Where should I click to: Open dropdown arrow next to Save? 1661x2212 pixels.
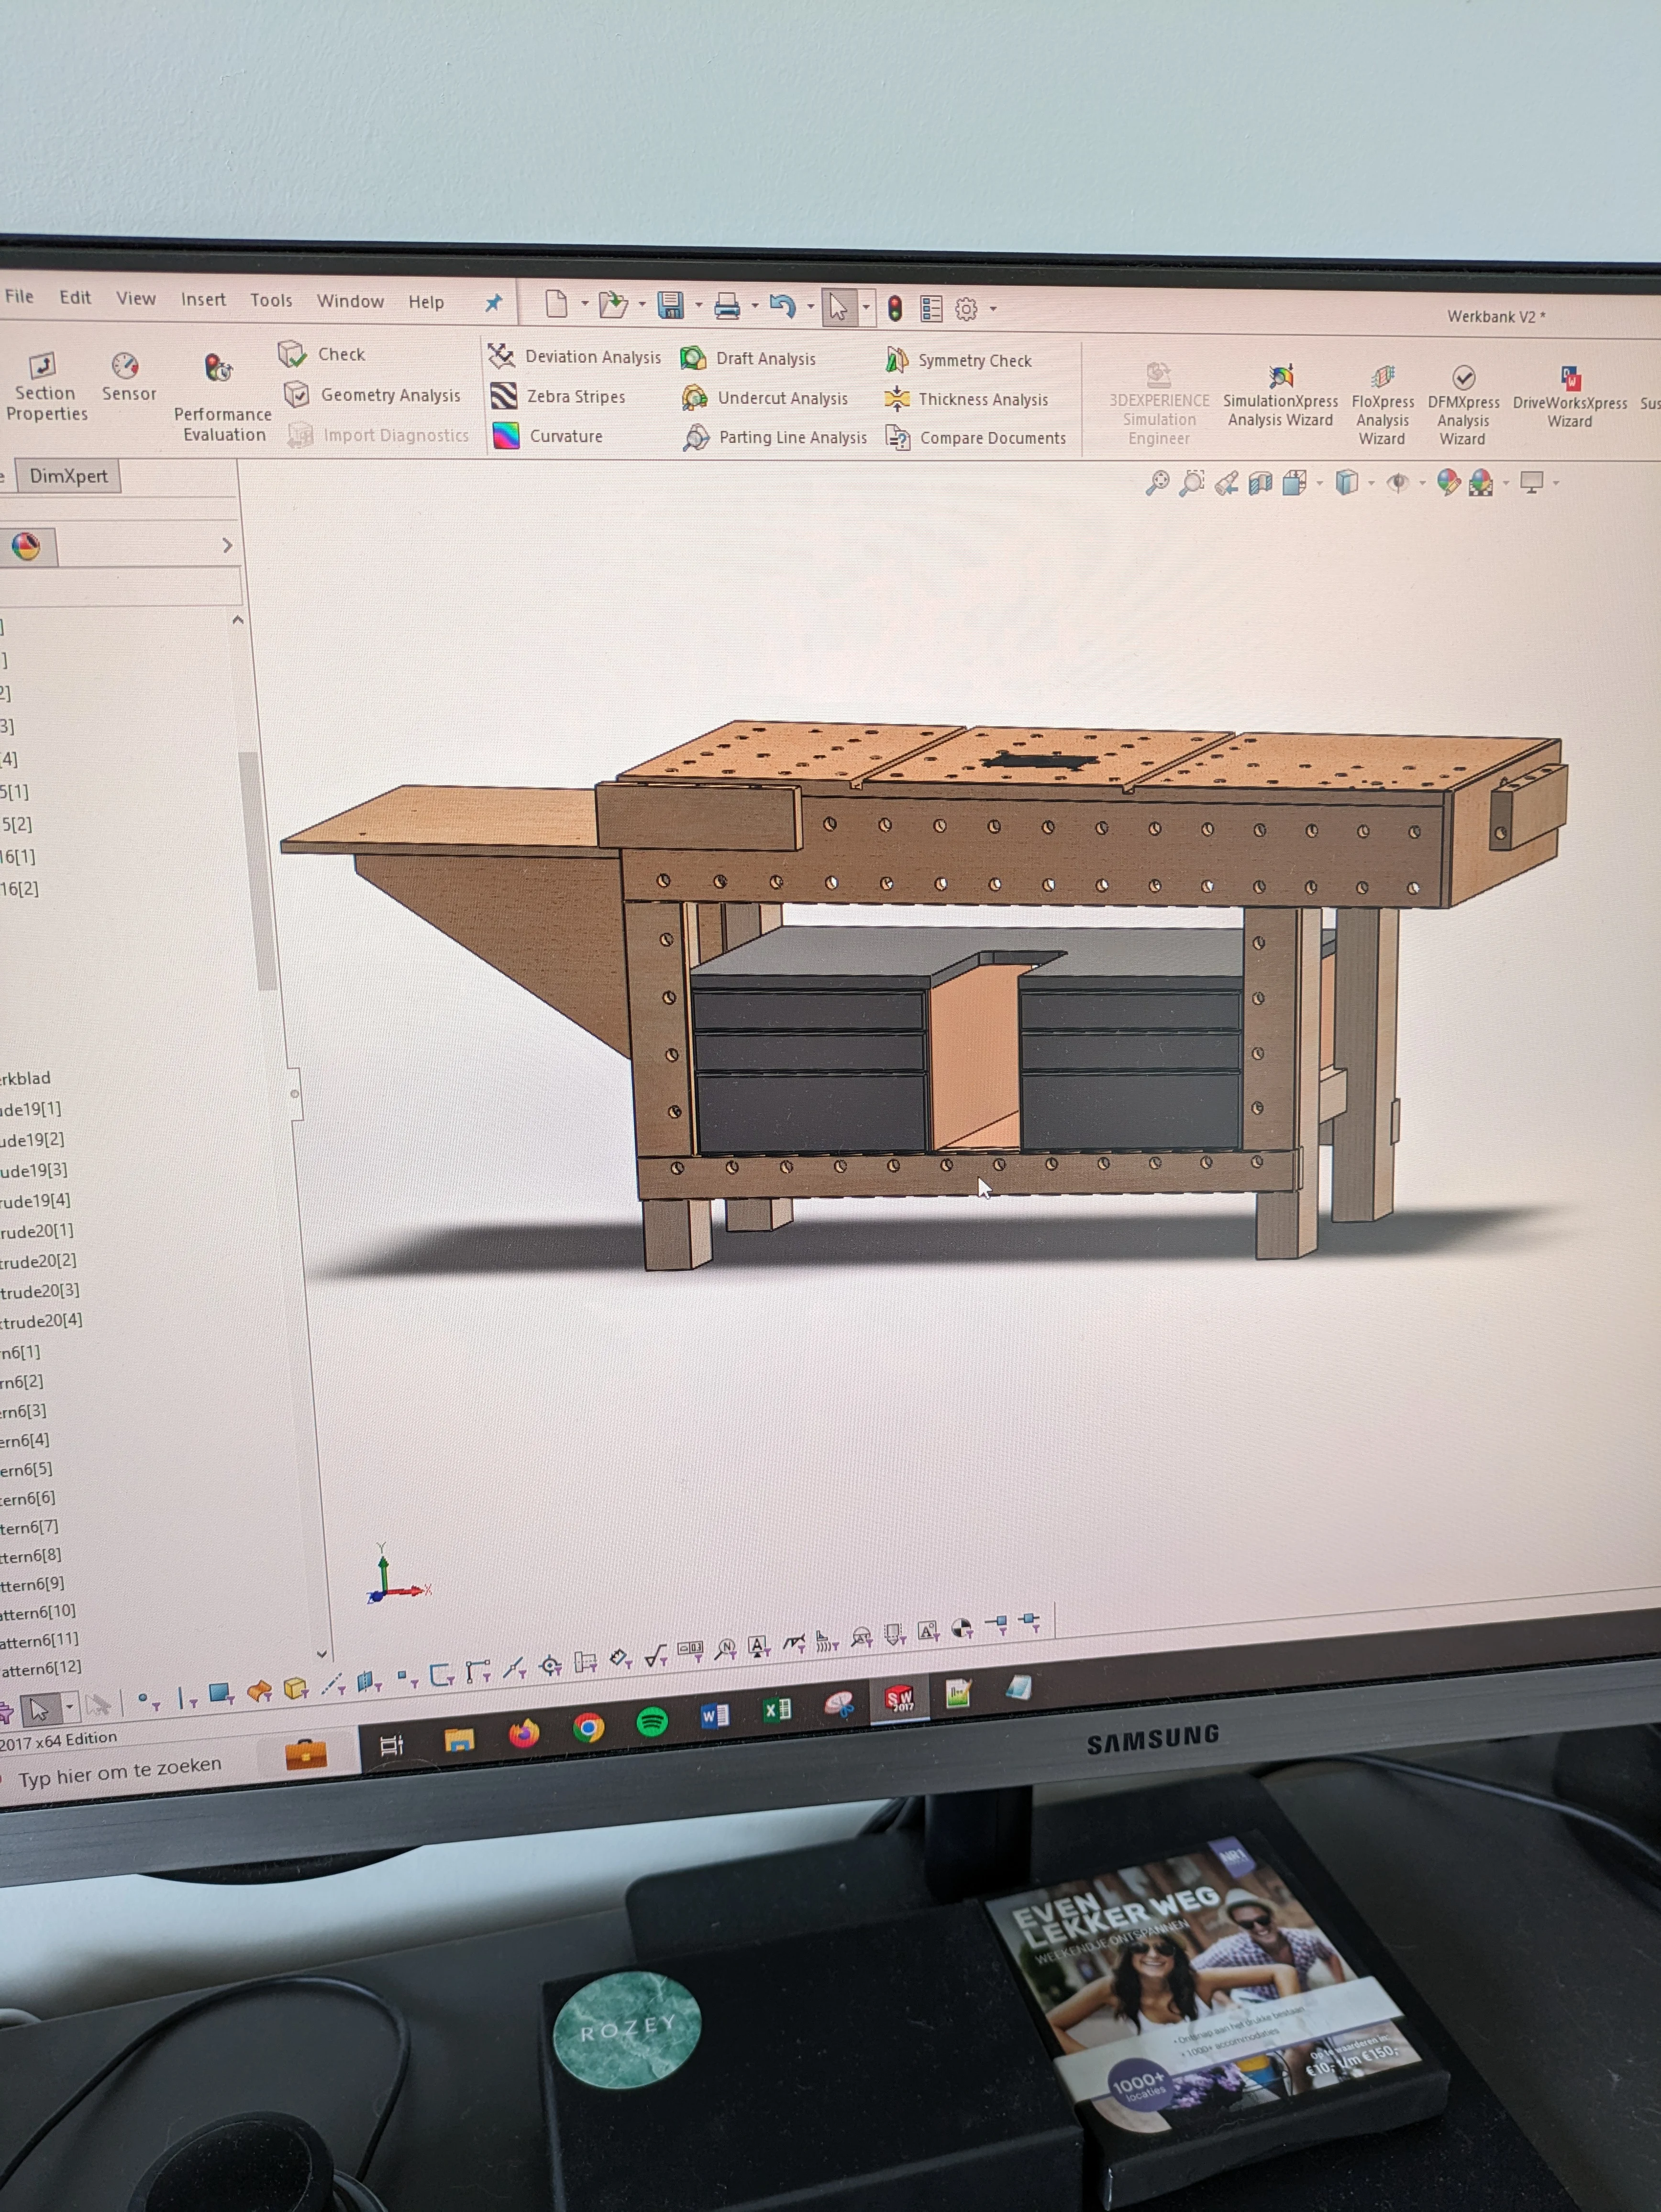coord(698,305)
